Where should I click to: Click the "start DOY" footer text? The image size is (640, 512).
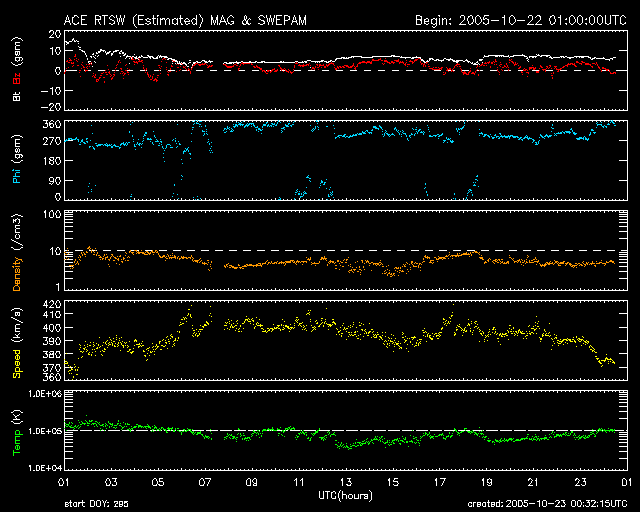click(96, 504)
